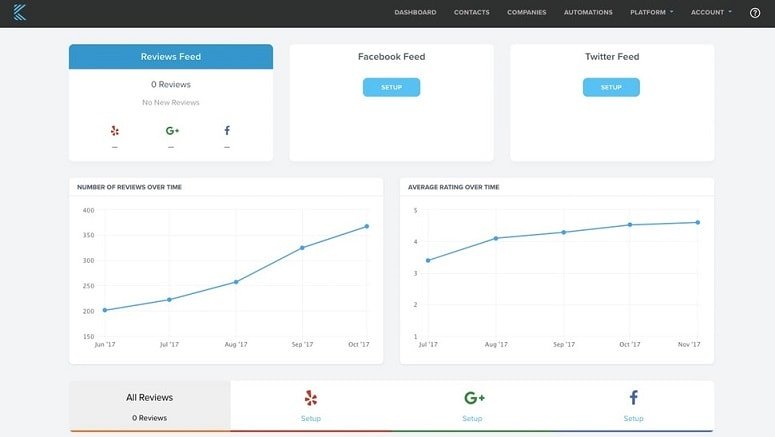The height and width of the screenshot is (437, 775).
Task: Click the Jun '17 data point on reviews chart
Action: [105, 310]
